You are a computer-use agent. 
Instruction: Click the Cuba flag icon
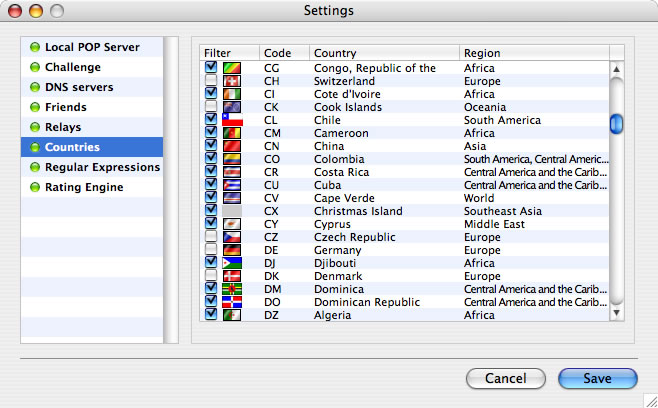coord(231,185)
